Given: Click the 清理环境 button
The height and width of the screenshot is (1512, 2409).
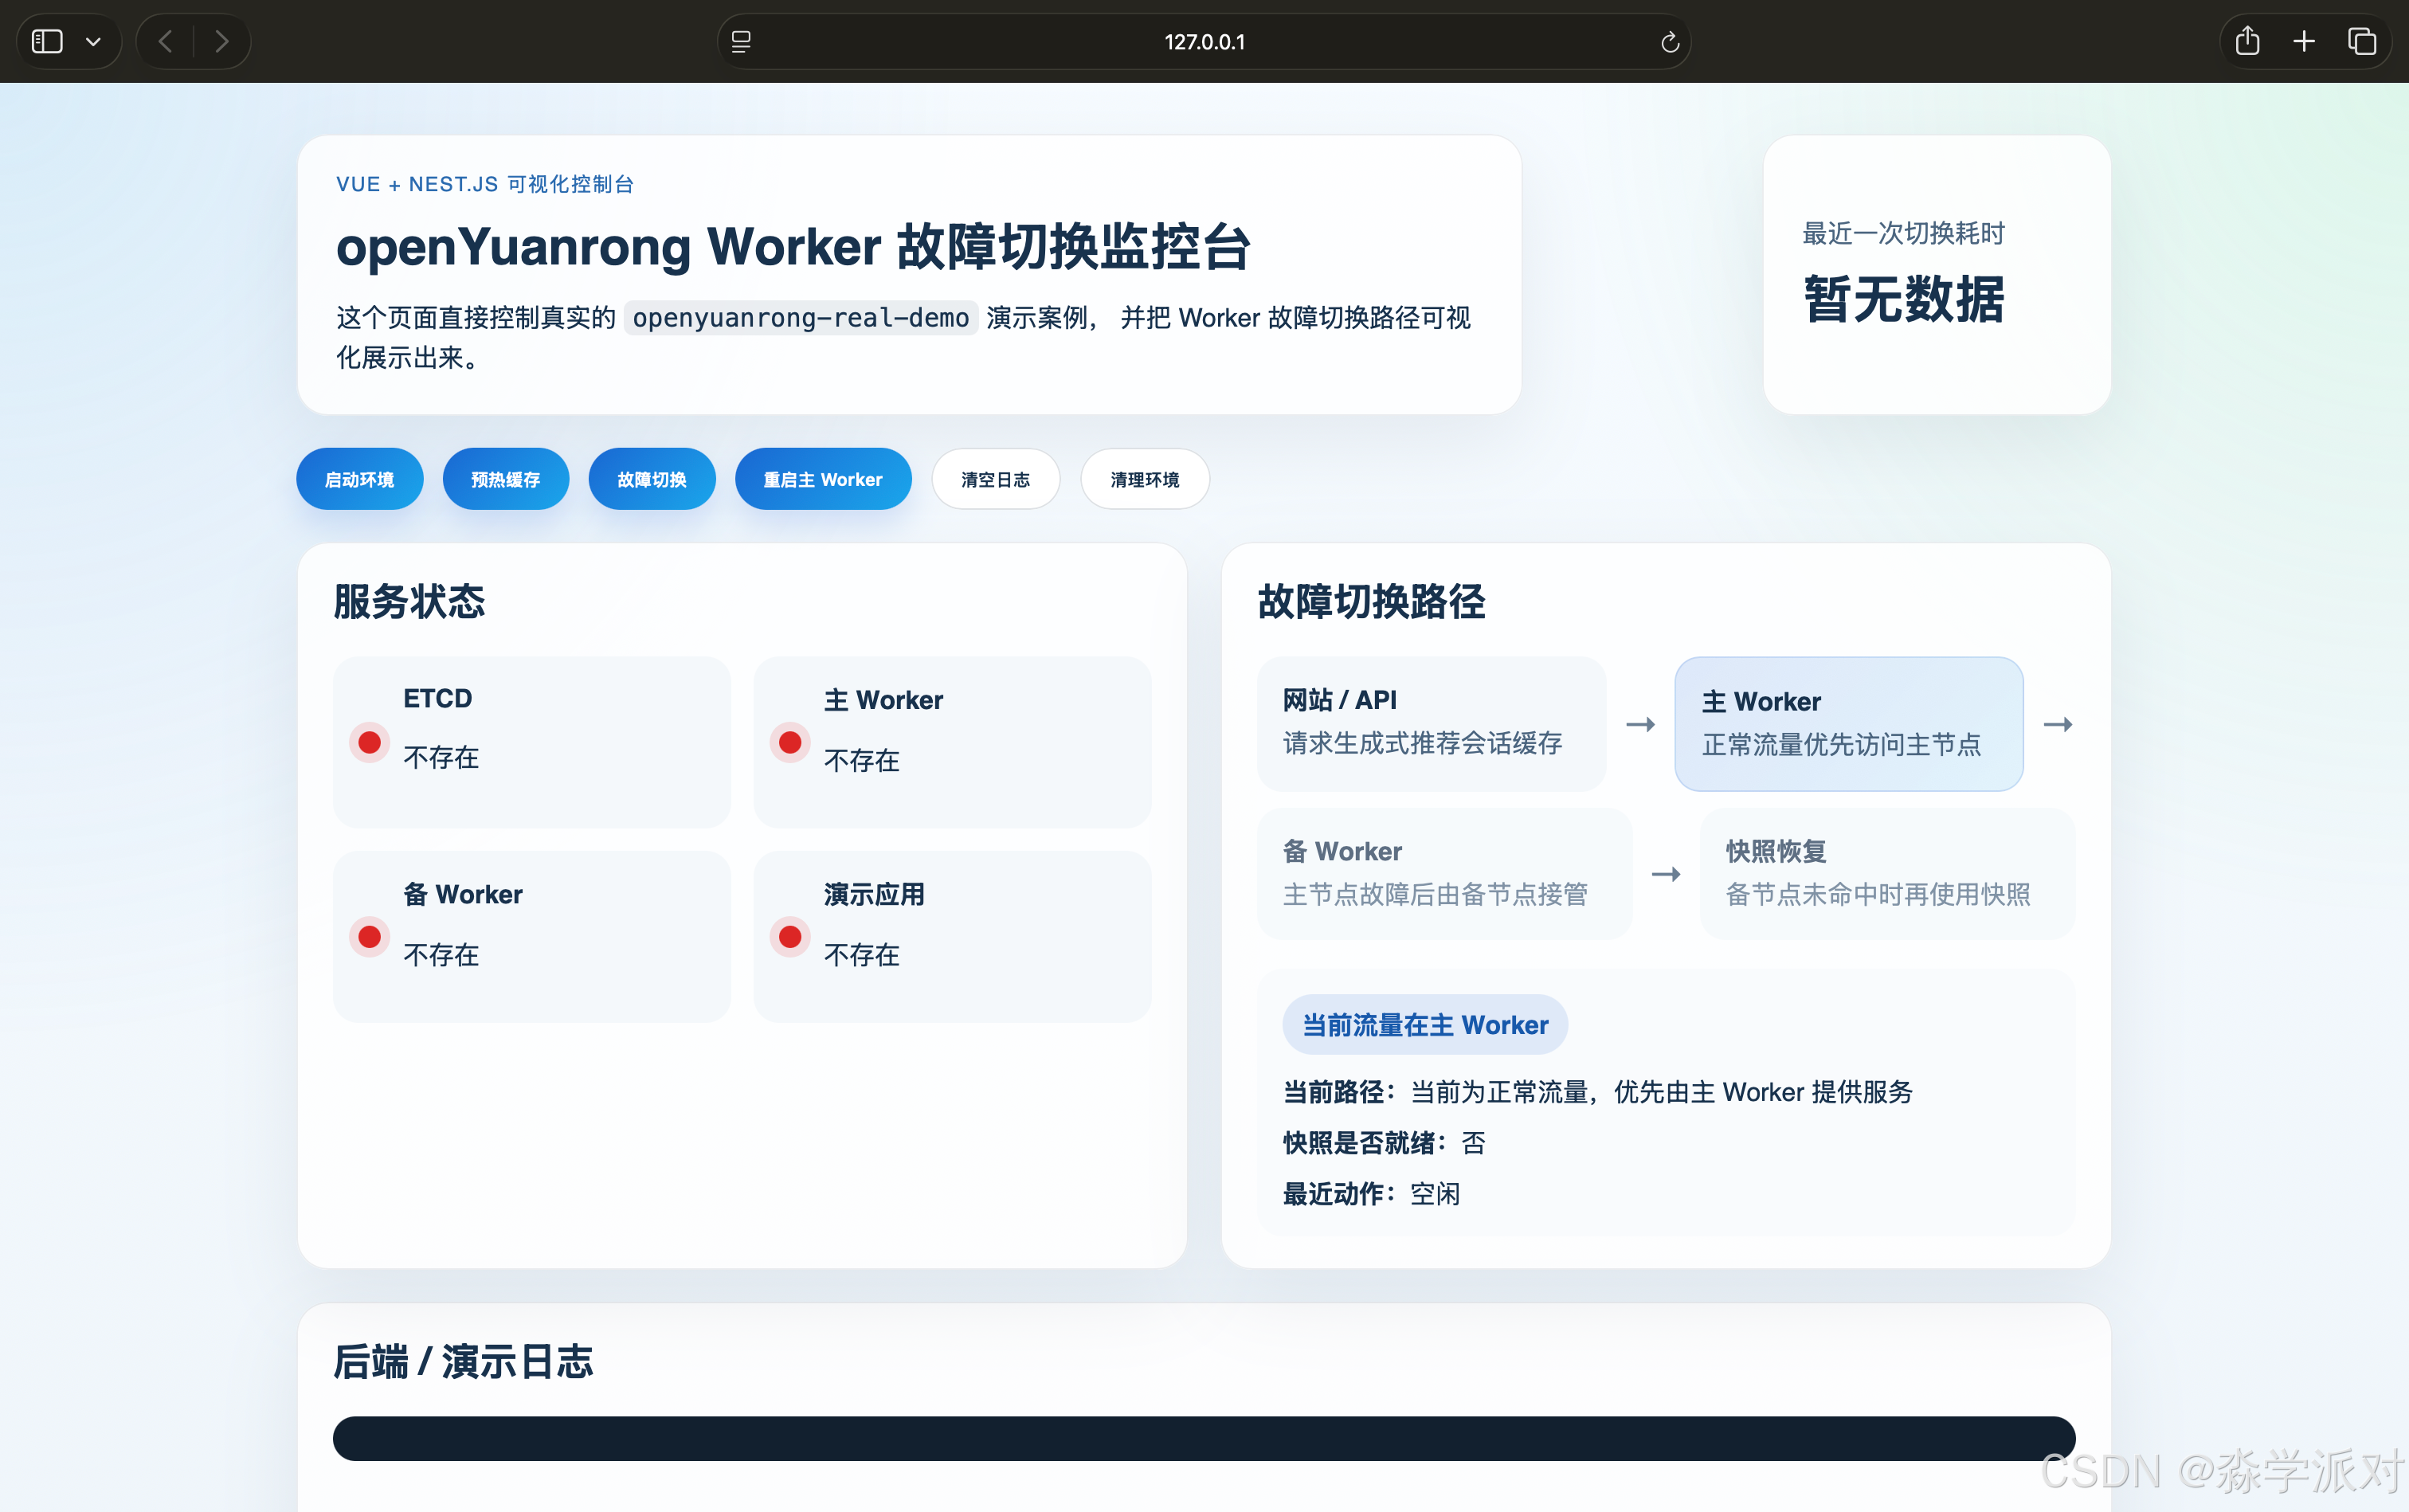Looking at the screenshot, I should pyautogui.click(x=1144, y=479).
